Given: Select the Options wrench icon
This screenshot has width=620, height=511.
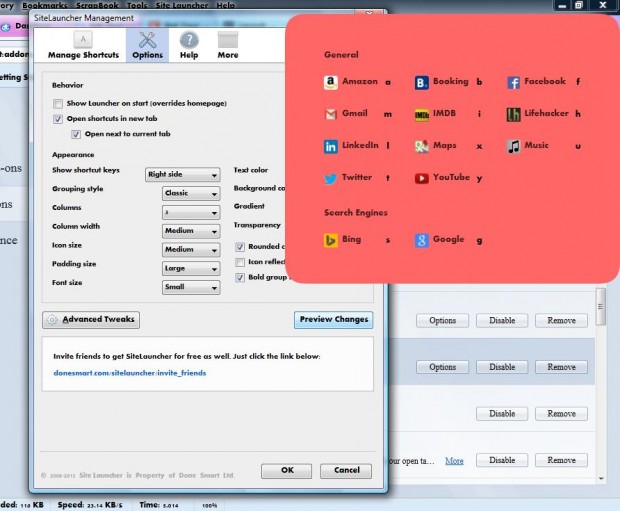Looking at the screenshot, I should coord(147,40).
